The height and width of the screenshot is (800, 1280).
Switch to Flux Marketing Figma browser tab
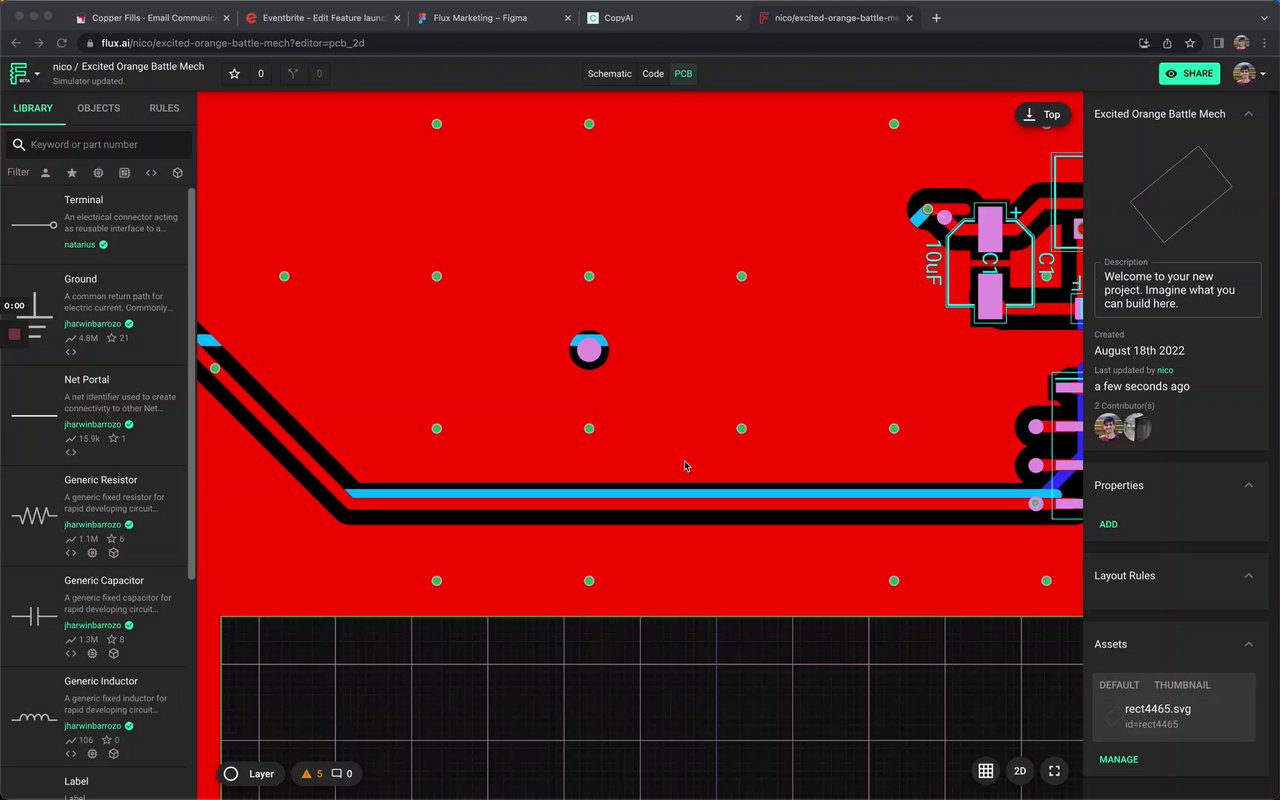pos(491,18)
